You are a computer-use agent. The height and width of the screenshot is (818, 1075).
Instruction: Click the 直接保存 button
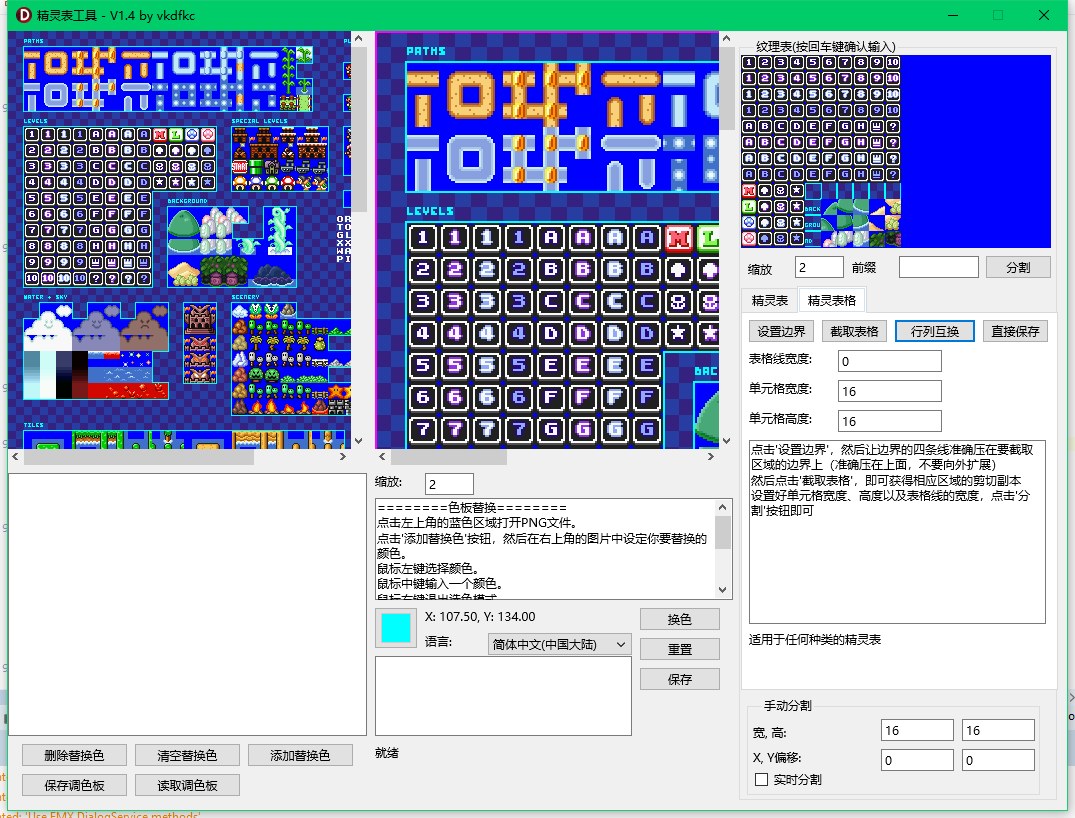click(x=1015, y=331)
